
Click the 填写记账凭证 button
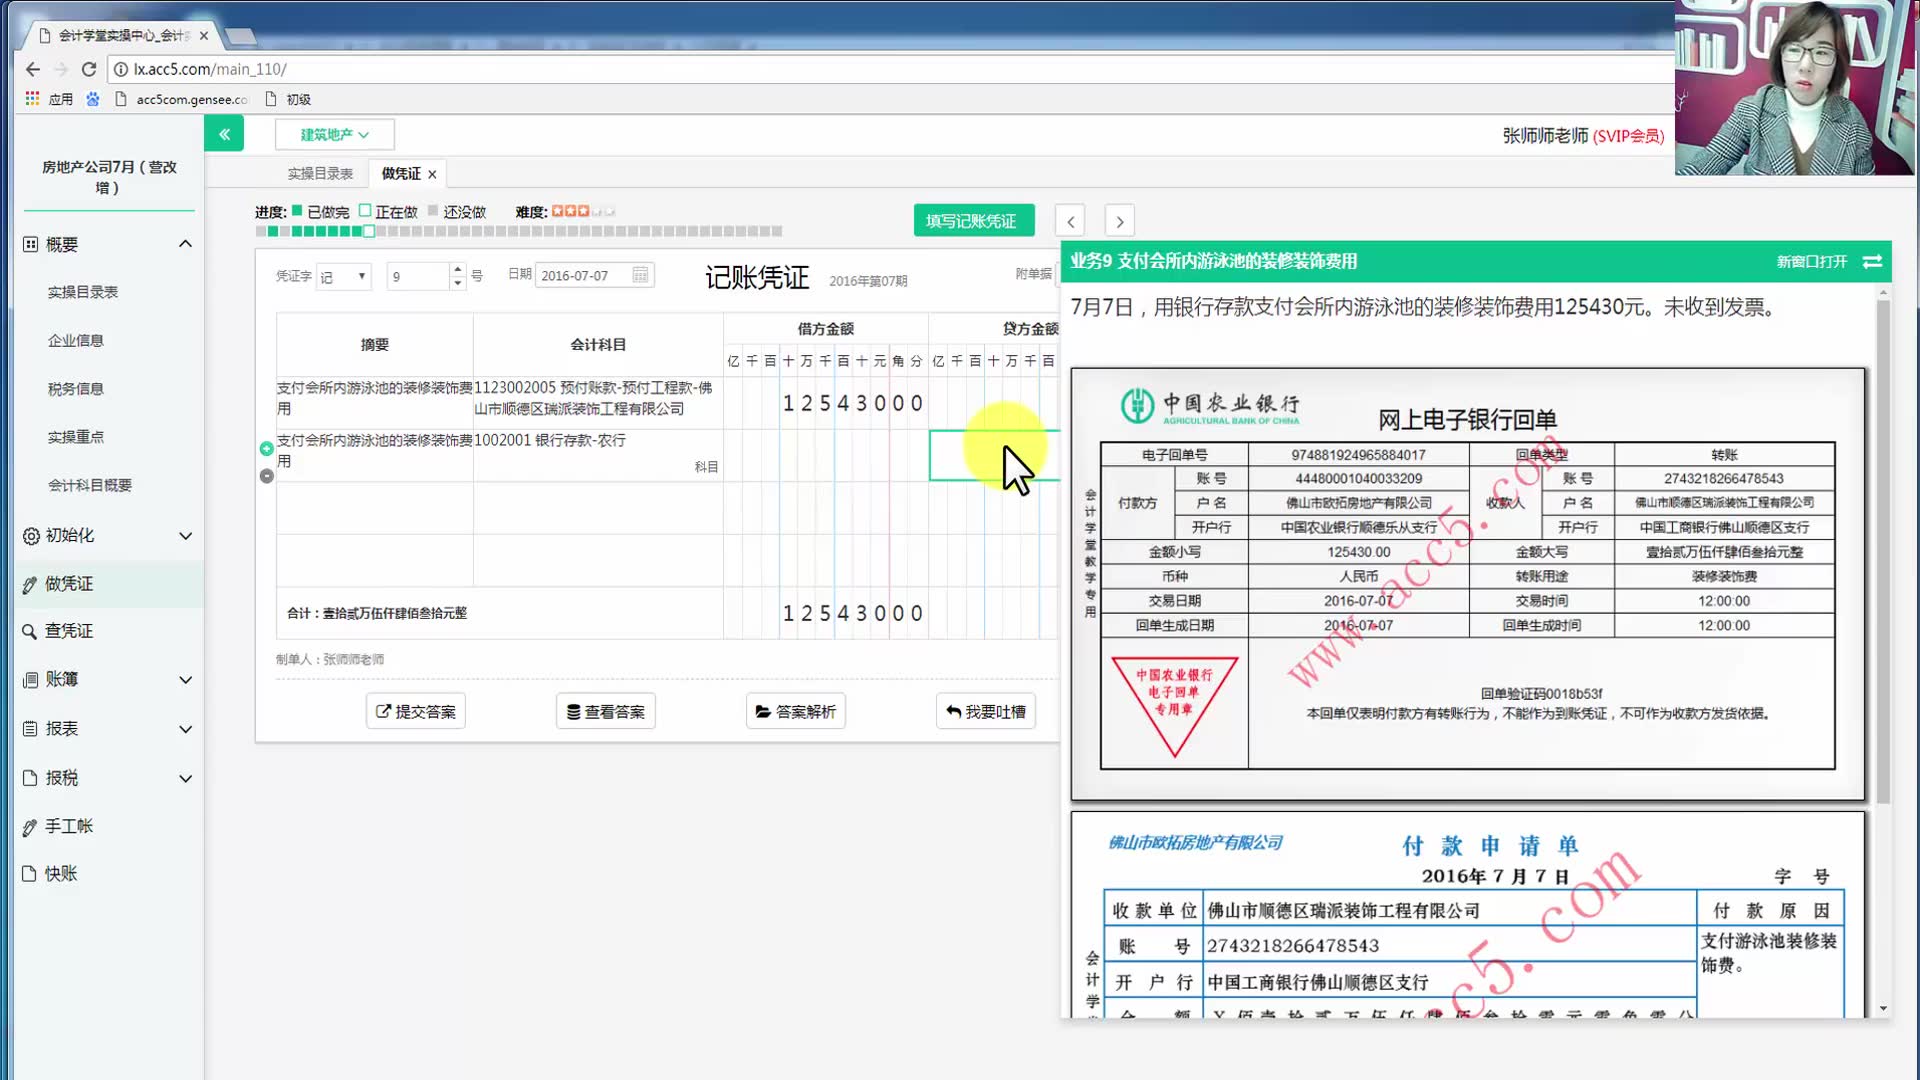[973, 220]
